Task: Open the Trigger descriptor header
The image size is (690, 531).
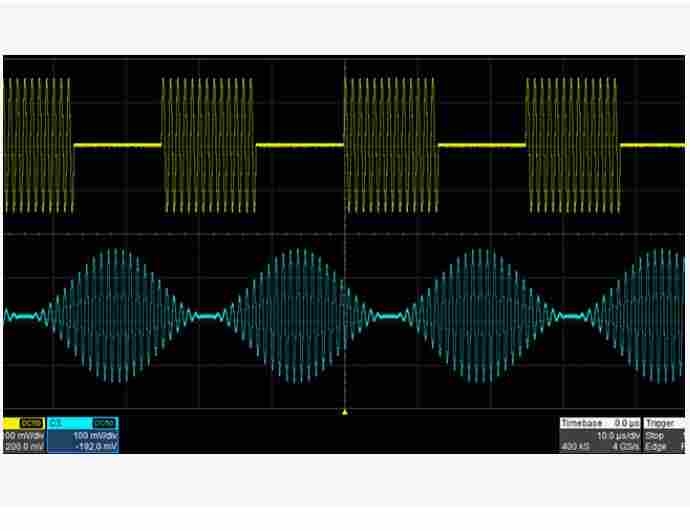Action: pos(662,424)
